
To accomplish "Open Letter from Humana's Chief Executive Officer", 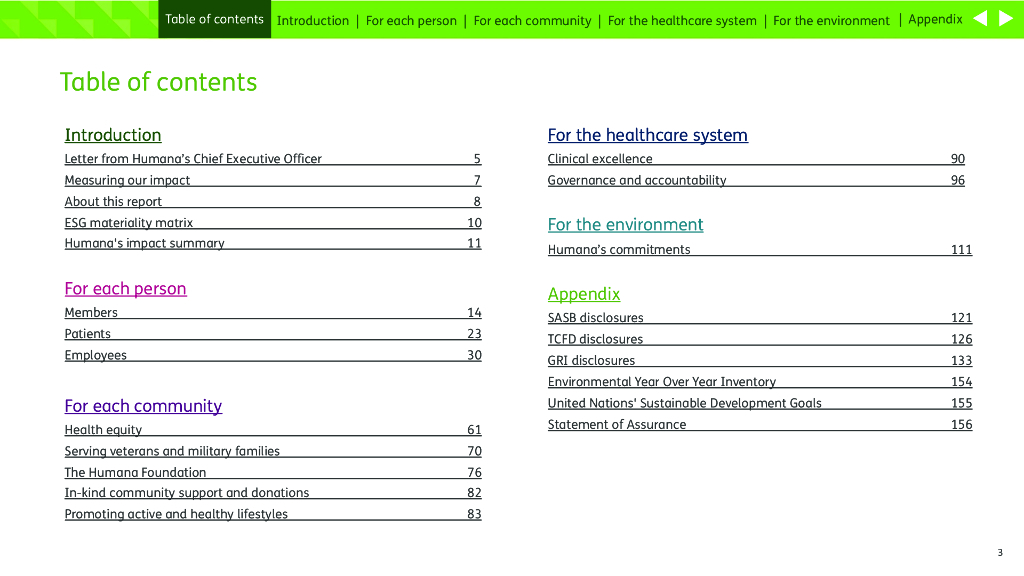I will (273, 159).
